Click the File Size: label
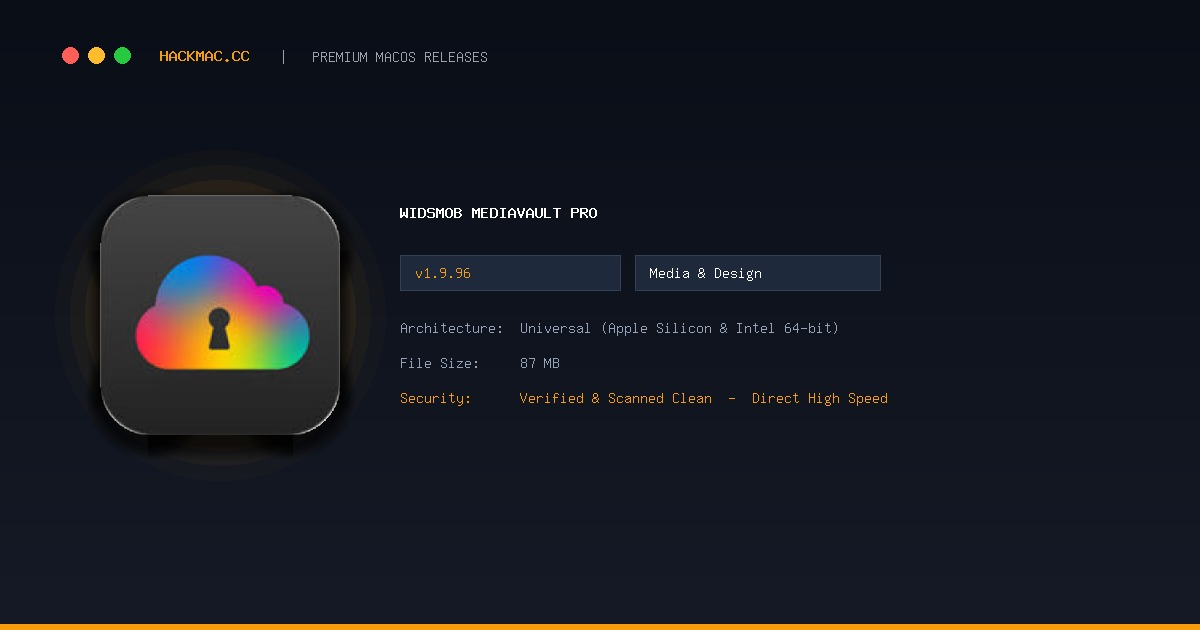 click(440, 363)
